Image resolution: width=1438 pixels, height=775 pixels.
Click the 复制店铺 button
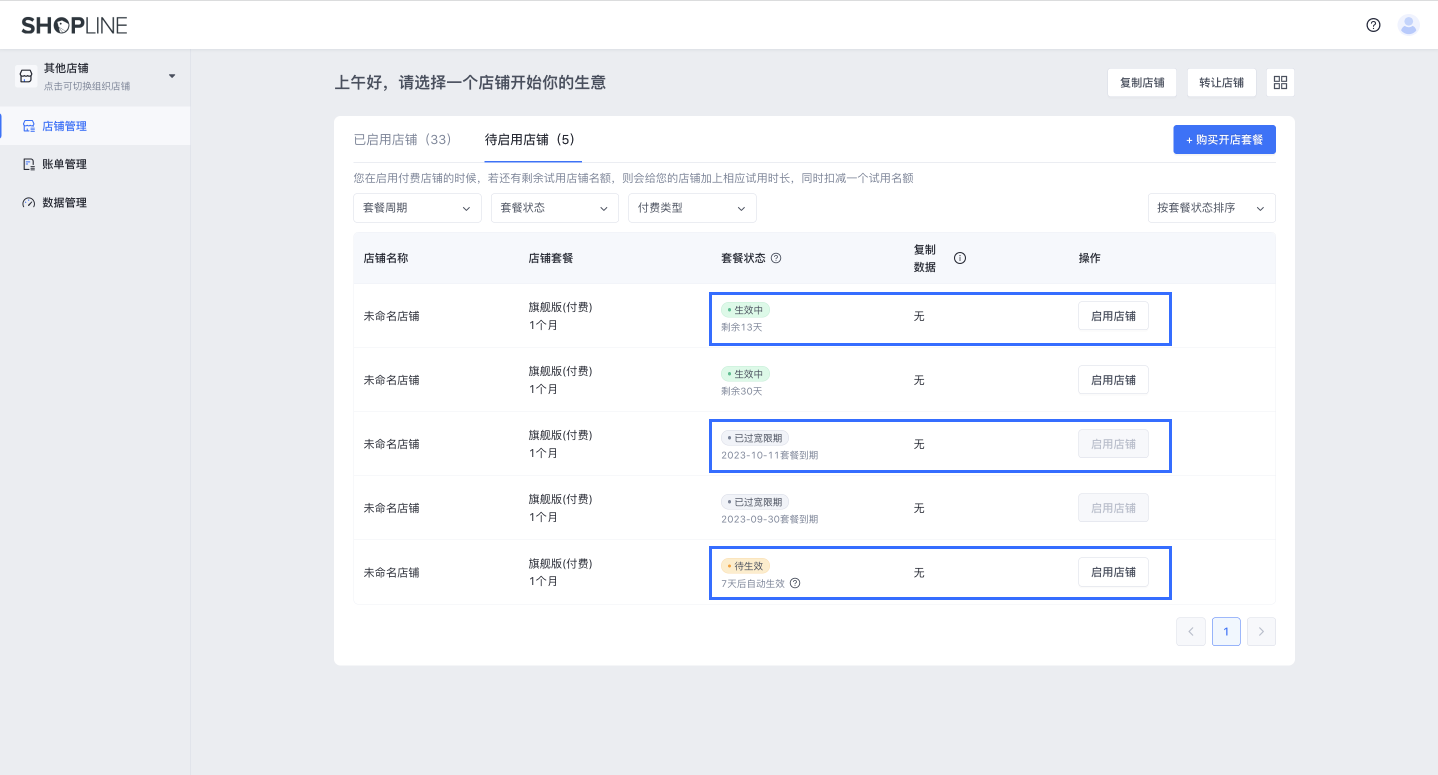(1141, 83)
